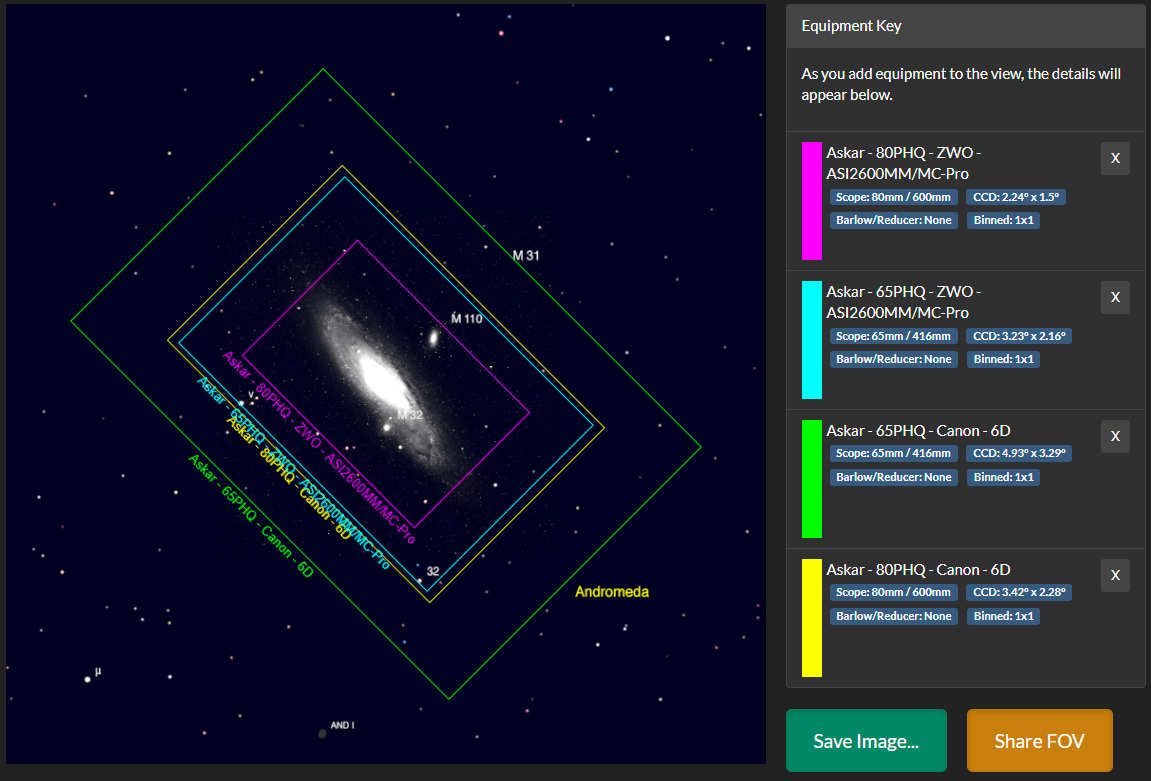The width and height of the screenshot is (1151, 781).
Task: Share the FOV via Share FOV button
Action: 1039,741
